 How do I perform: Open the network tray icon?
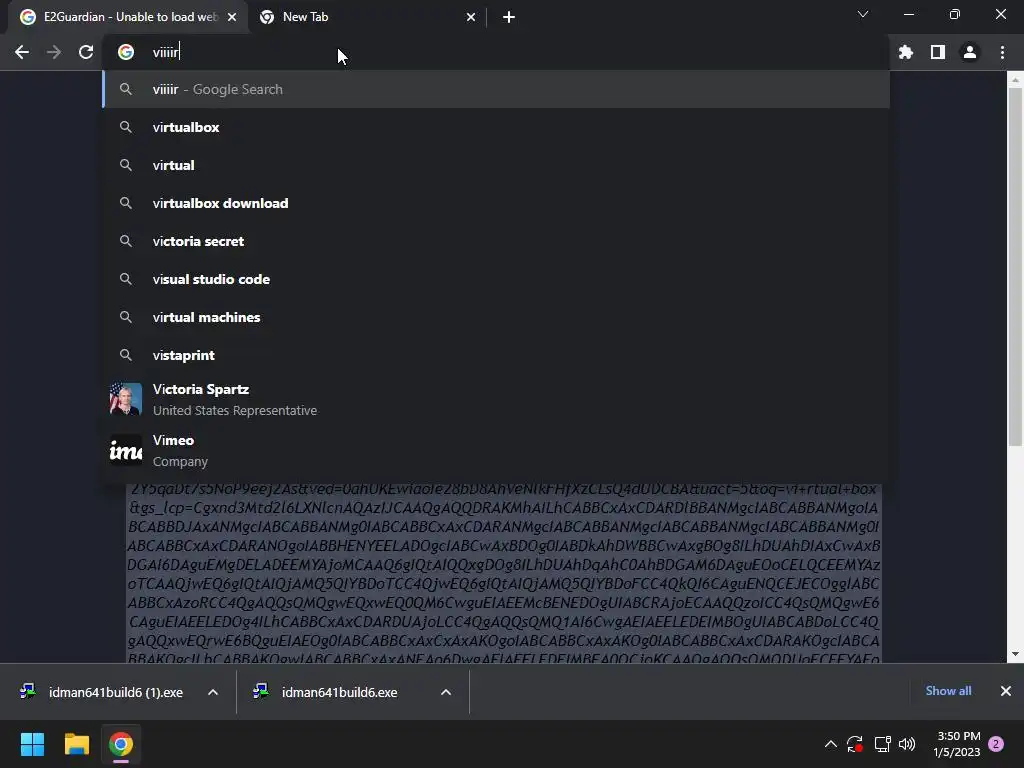(x=882, y=744)
